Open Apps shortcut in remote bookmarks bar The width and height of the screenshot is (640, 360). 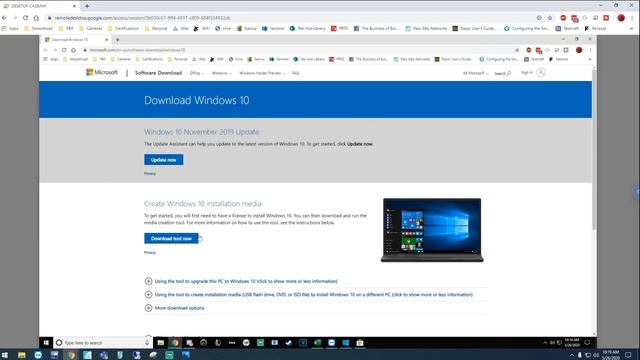(51, 59)
